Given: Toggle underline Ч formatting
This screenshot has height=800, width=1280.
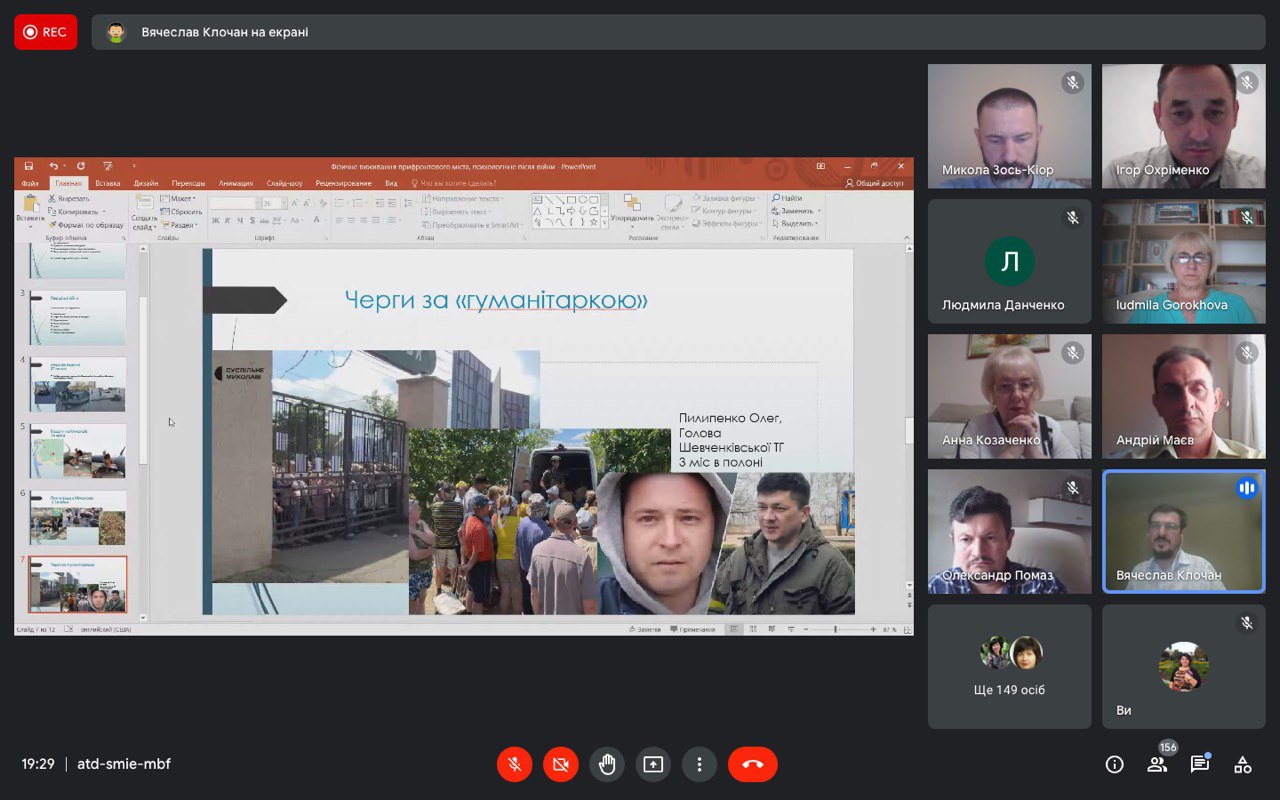Looking at the screenshot, I should point(240,220).
